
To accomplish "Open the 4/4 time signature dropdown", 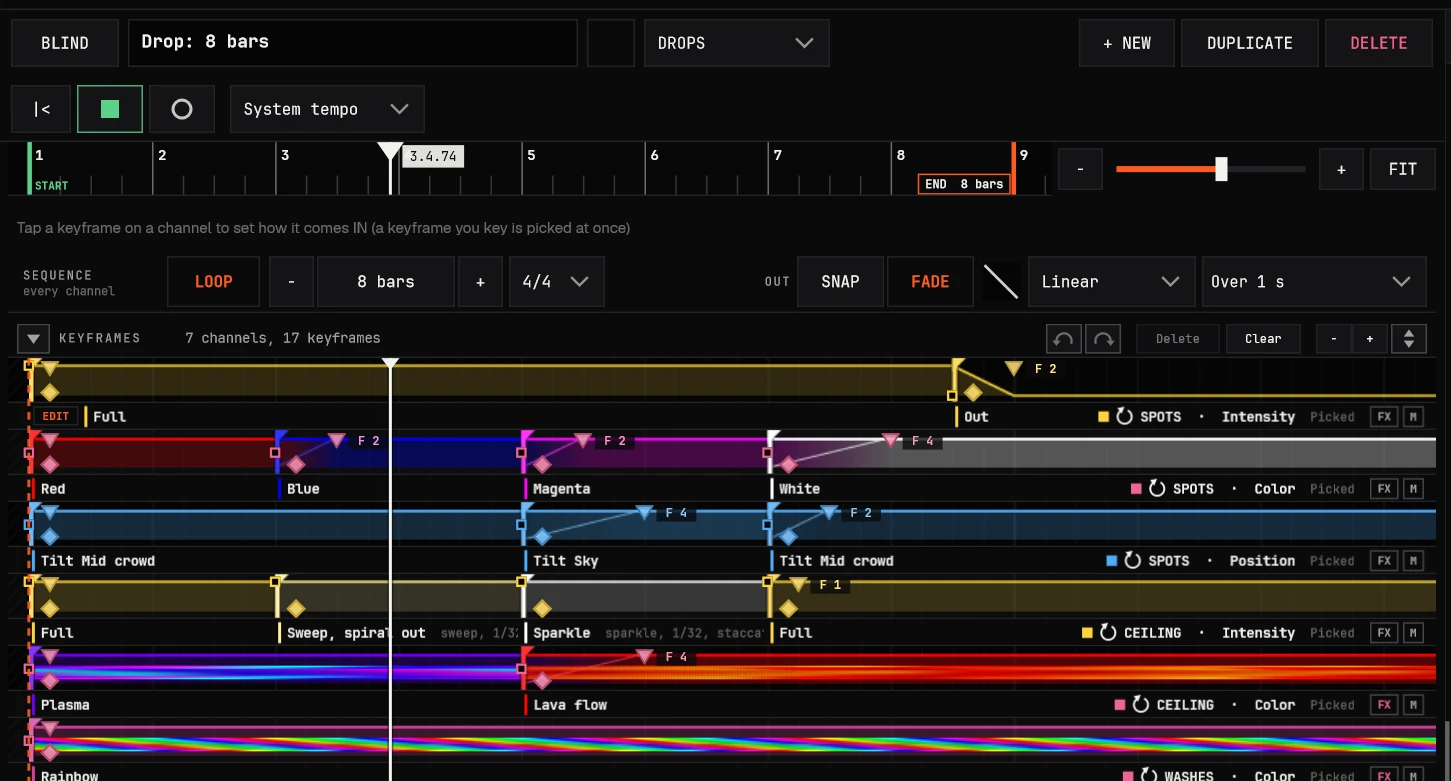I will point(557,282).
